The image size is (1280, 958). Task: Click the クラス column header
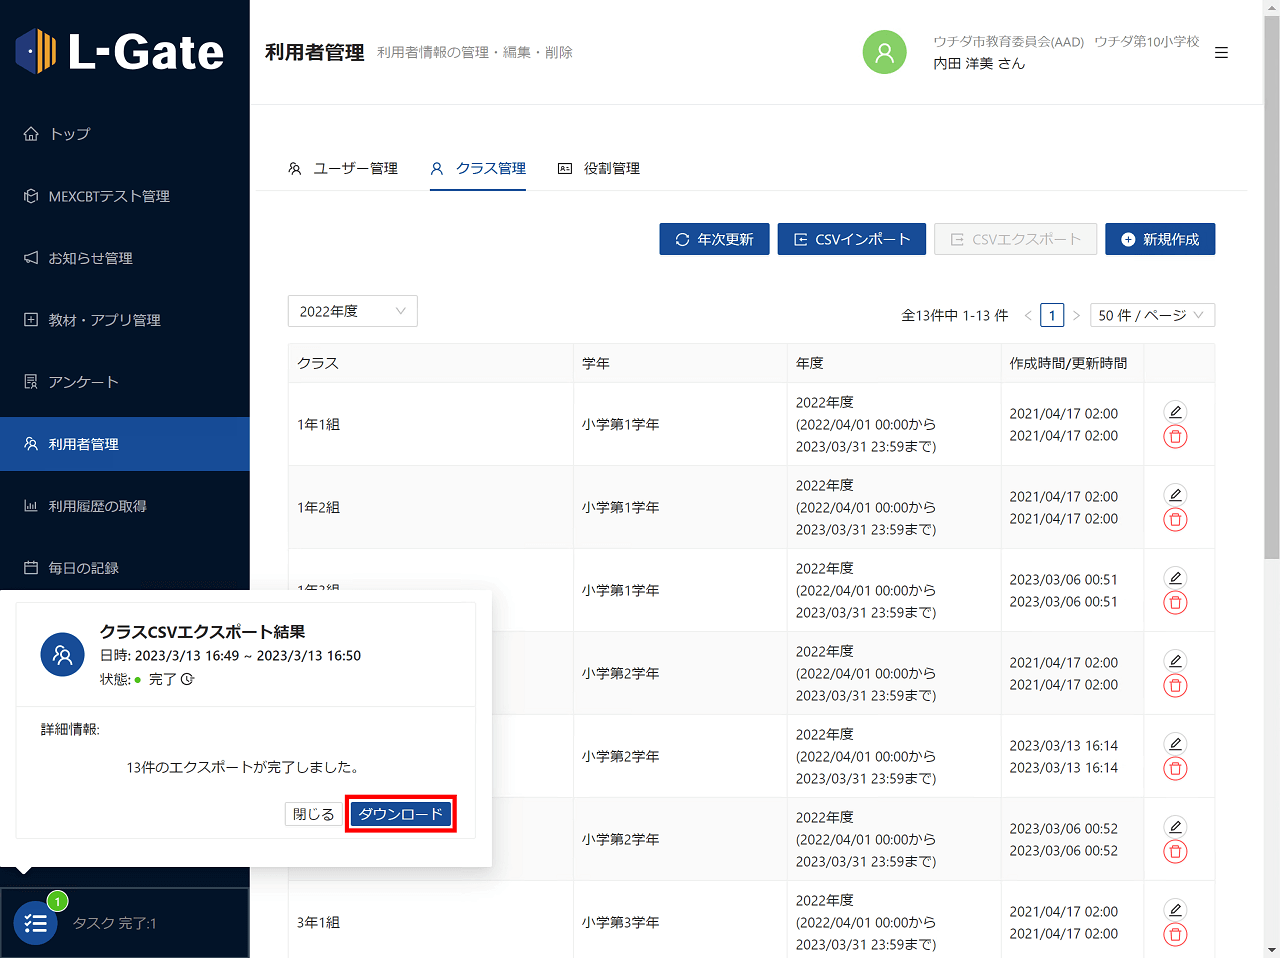431,363
